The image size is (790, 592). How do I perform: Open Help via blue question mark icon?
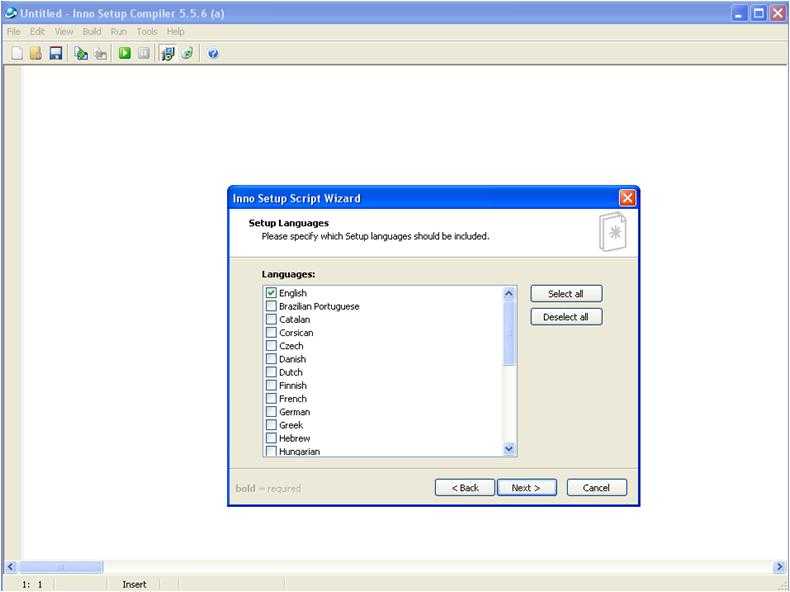[213, 53]
